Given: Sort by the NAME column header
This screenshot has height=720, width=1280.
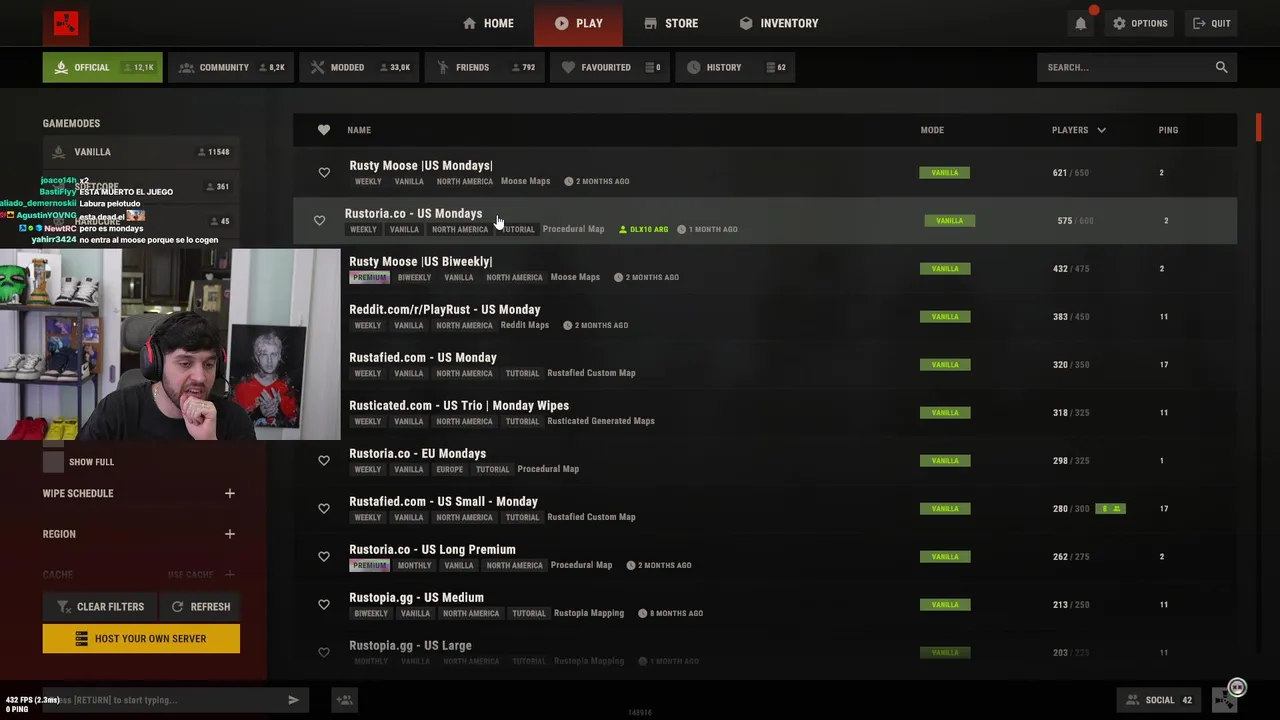Looking at the screenshot, I should tap(359, 130).
